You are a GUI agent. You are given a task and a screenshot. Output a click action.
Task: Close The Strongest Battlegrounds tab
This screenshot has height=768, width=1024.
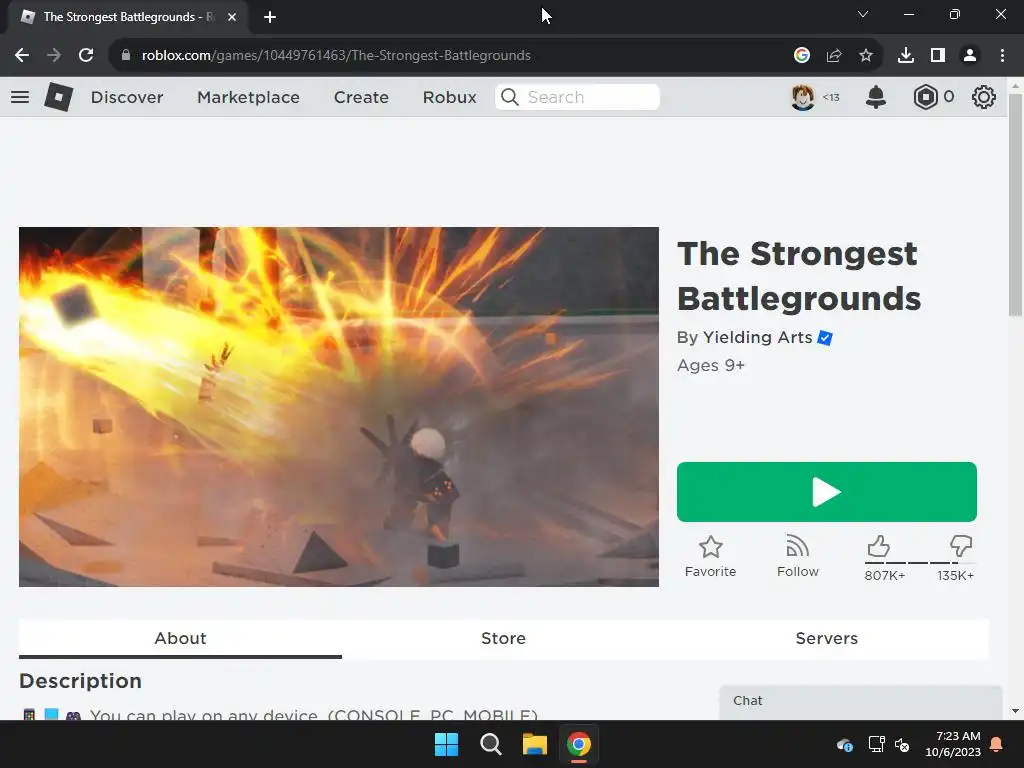tap(232, 17)
